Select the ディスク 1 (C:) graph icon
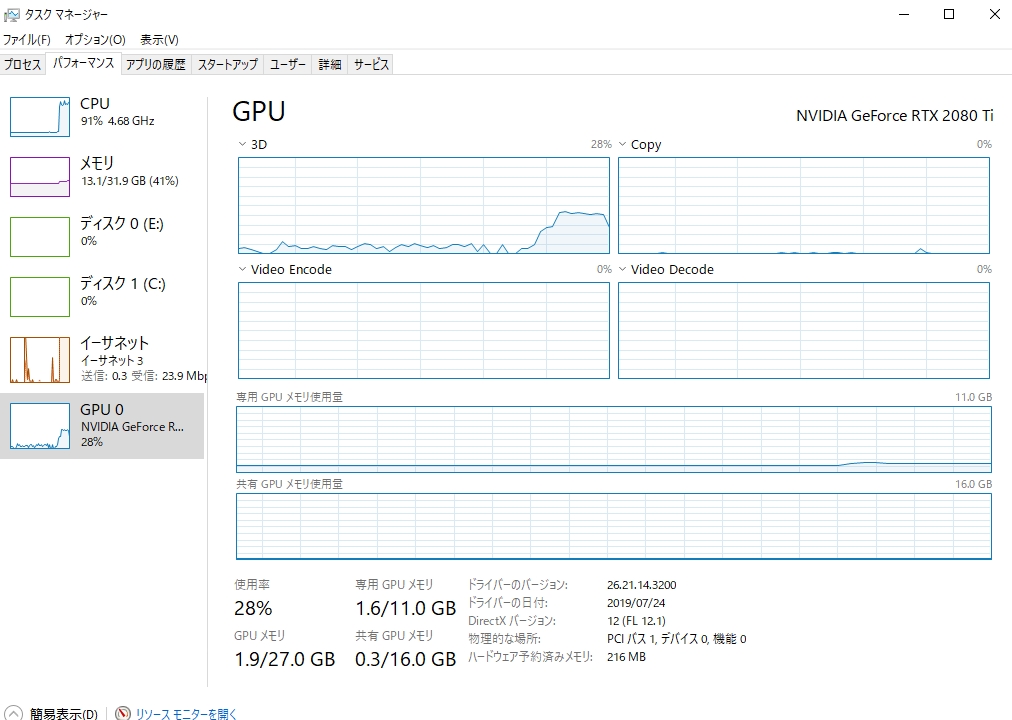Viewport: 1012px width, 720px height. (x=40, y=296)
